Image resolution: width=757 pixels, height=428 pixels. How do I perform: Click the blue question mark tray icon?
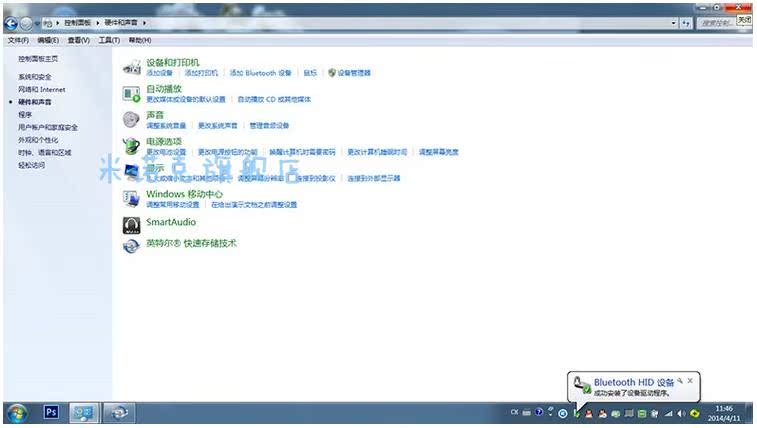coord(539,412)
